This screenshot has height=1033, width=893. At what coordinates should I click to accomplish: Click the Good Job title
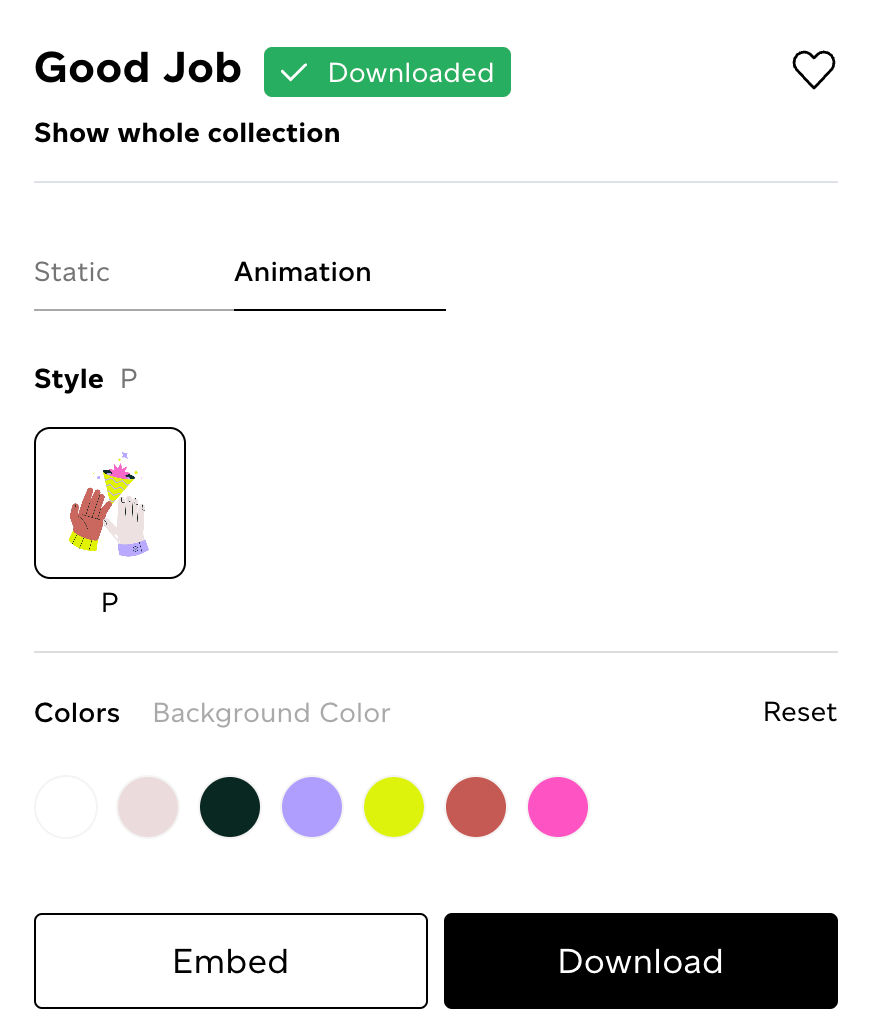pos(138,68)
